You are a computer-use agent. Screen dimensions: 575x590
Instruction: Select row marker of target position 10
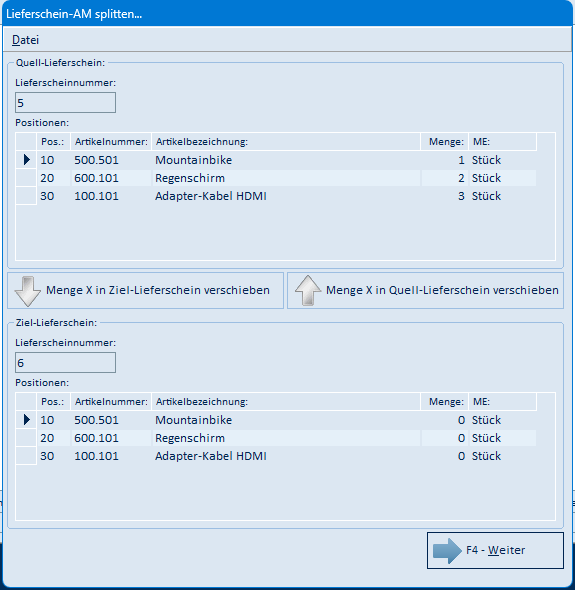26,420
